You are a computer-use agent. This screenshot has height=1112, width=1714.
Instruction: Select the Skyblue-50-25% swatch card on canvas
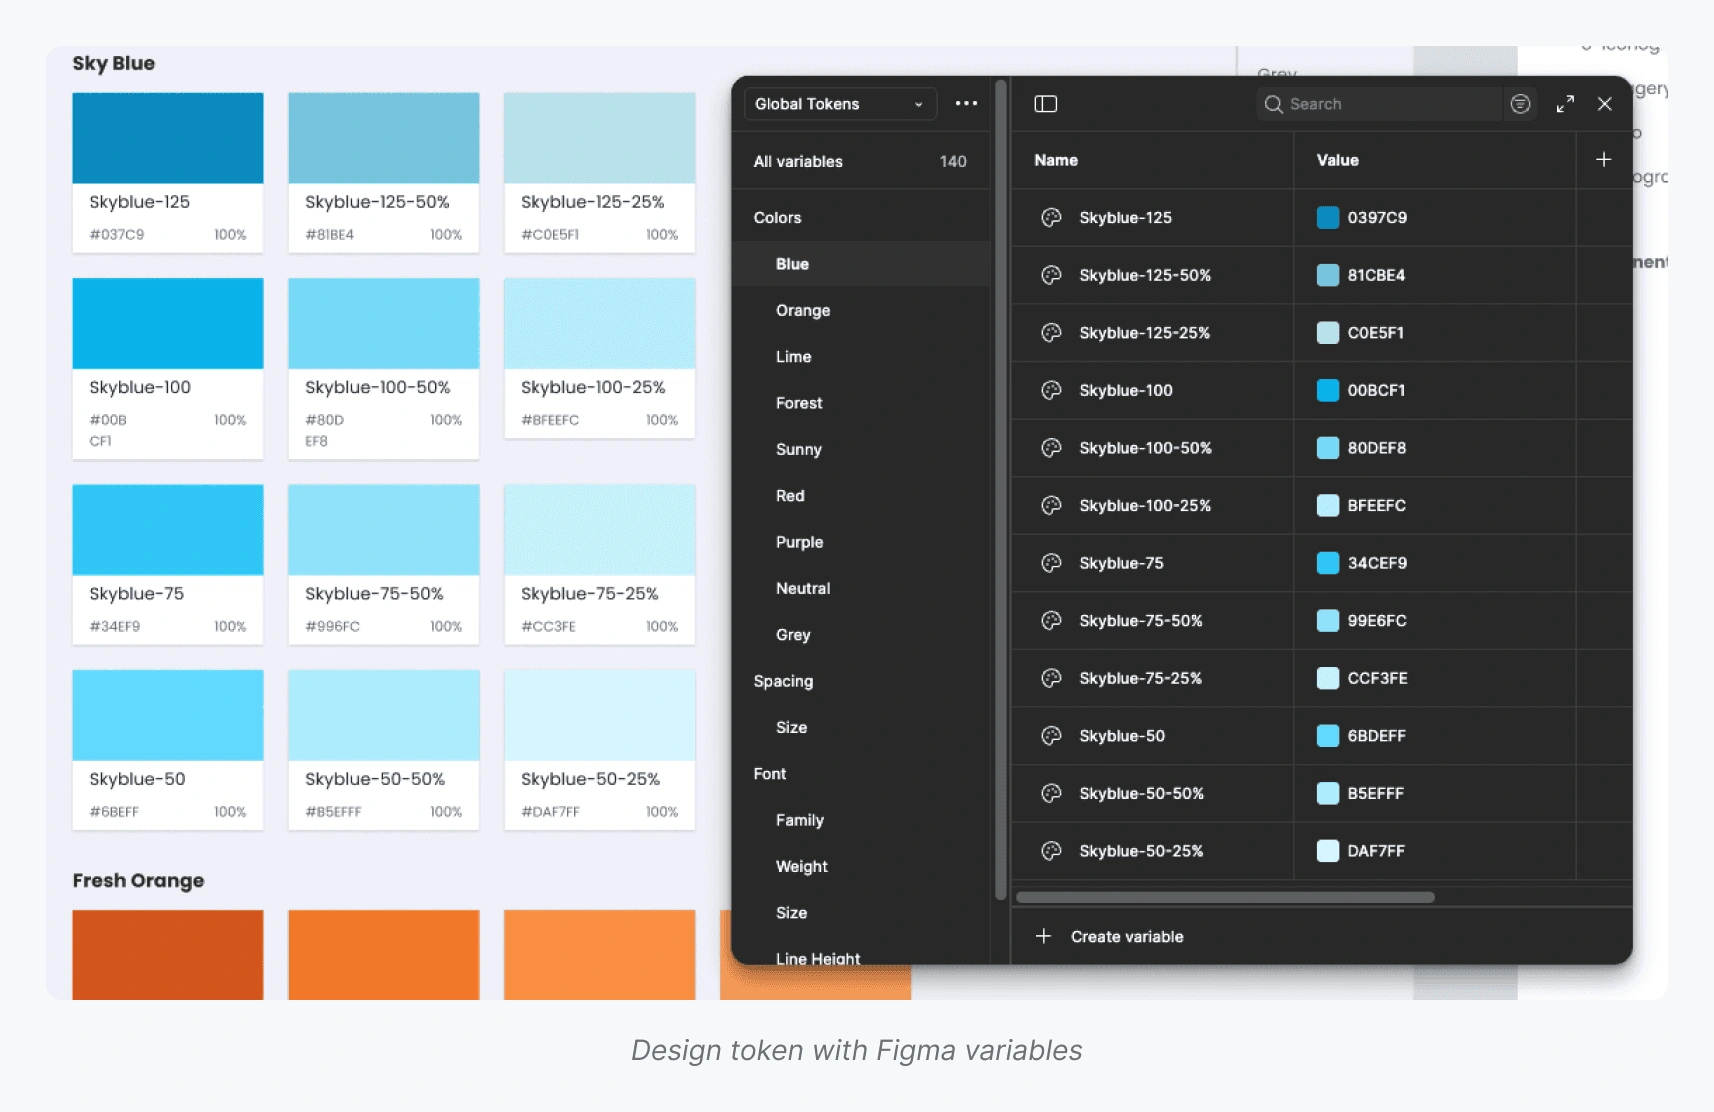click(x=600, y=750)
